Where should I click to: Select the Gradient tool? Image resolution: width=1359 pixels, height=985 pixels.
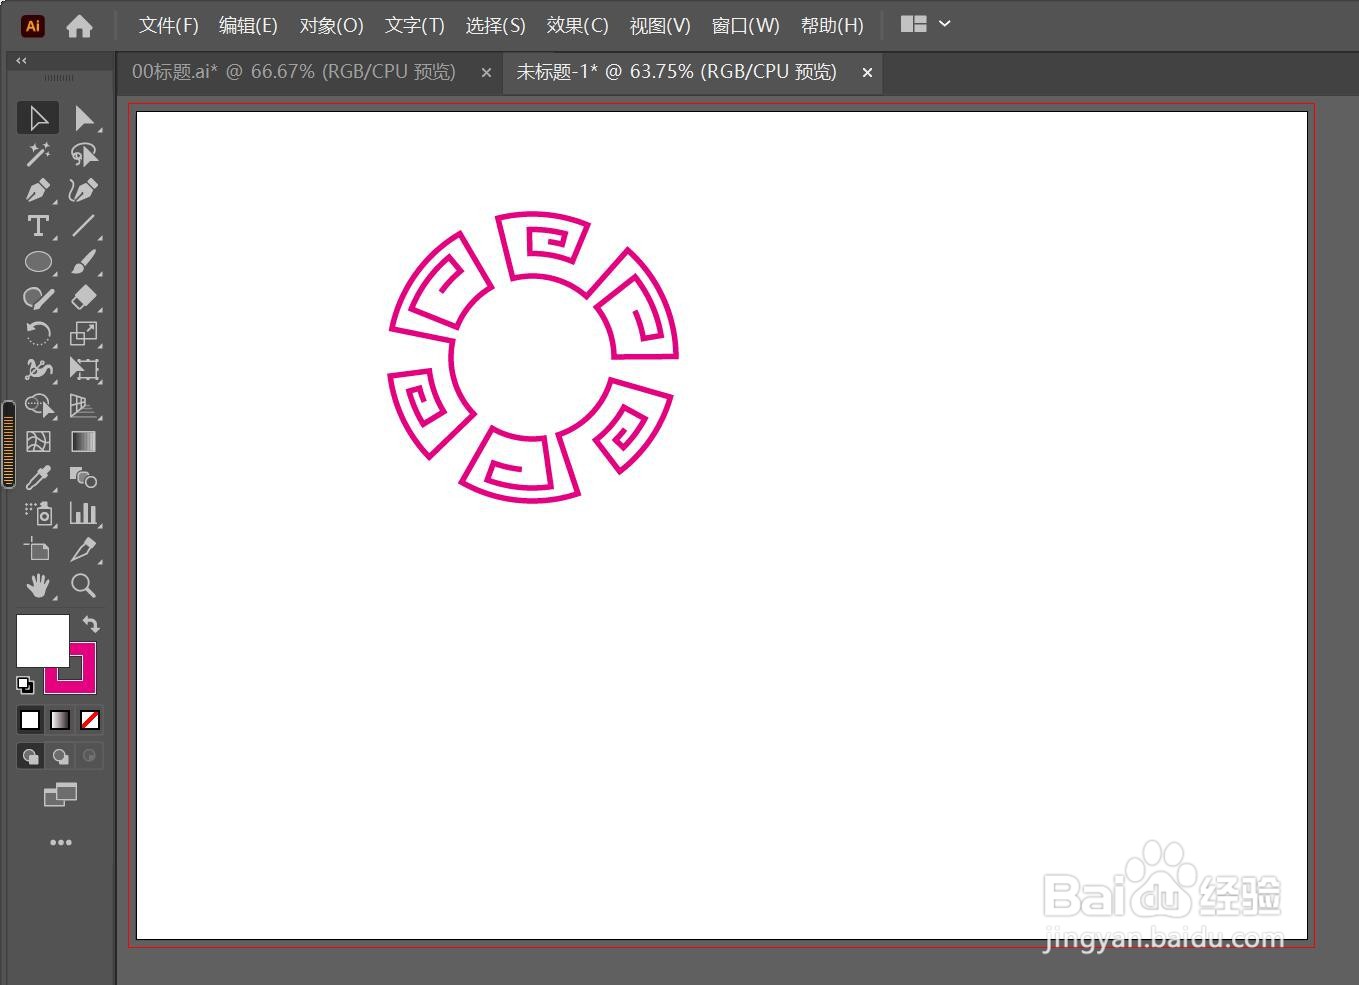click(84, 442)
